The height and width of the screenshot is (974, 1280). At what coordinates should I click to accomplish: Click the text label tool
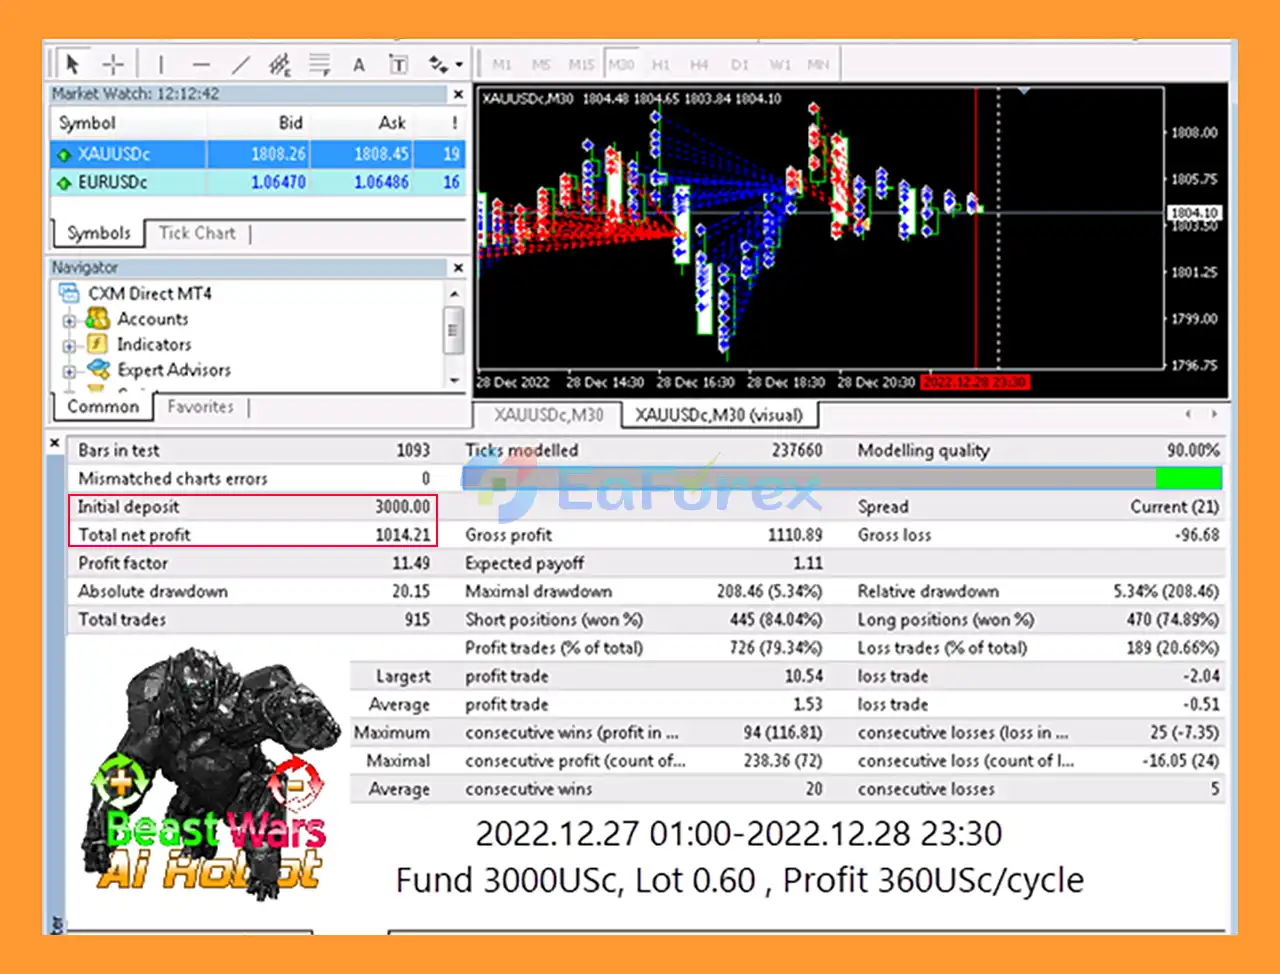point(398,65)
